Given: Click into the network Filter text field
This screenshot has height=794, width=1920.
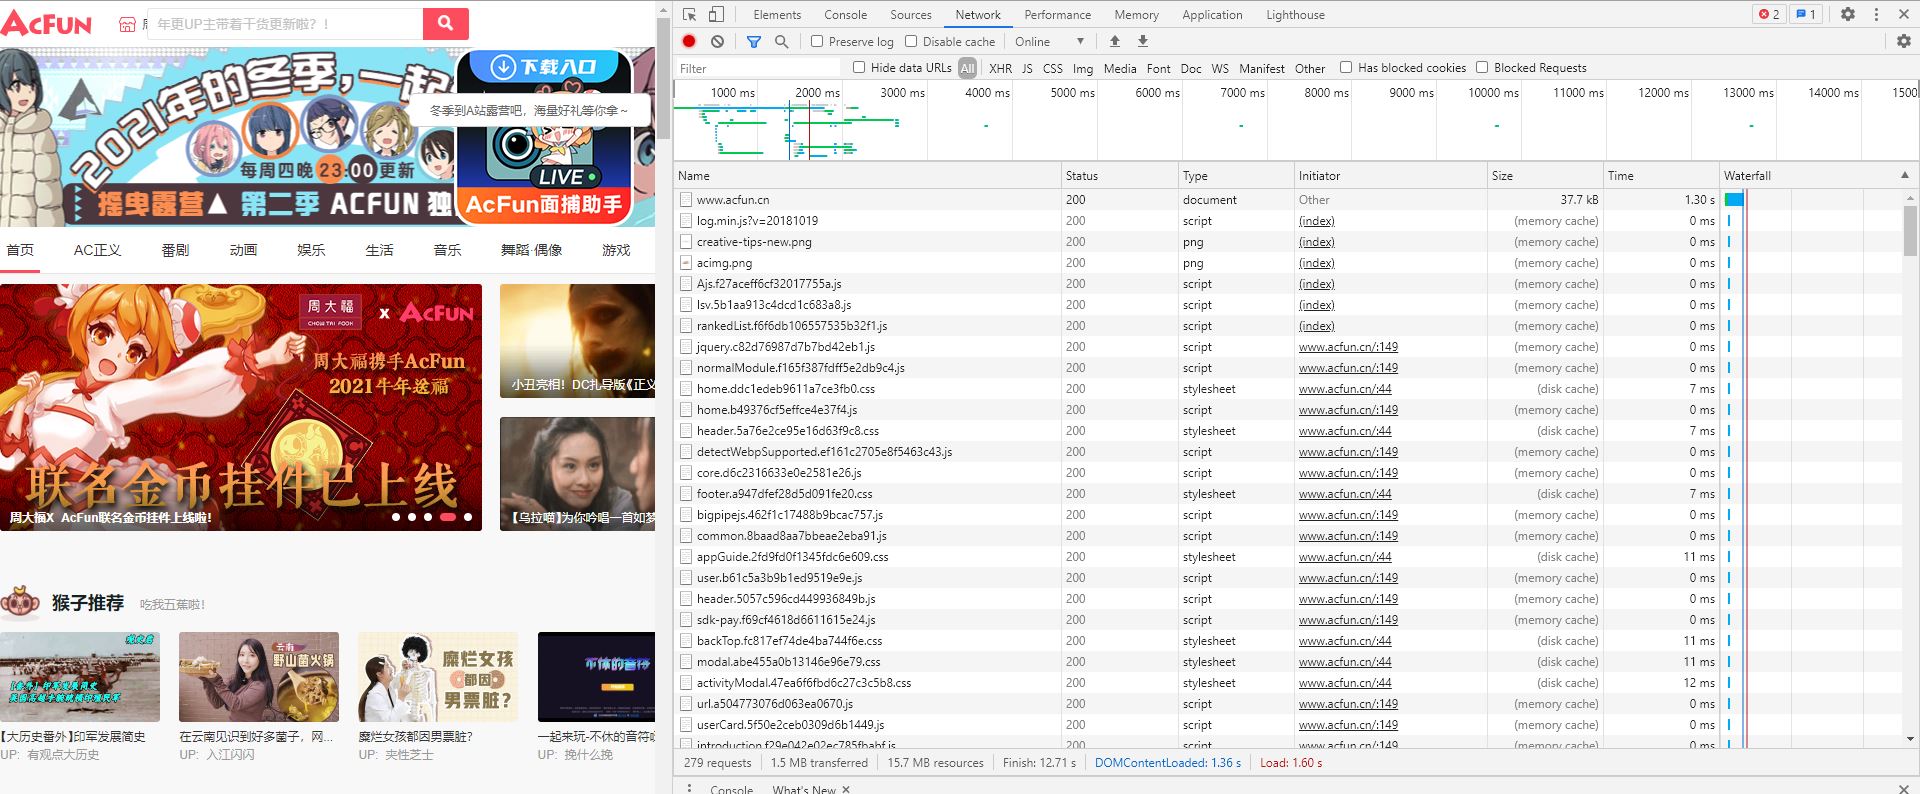Looking at the screenshot, I should pos(759,68).
